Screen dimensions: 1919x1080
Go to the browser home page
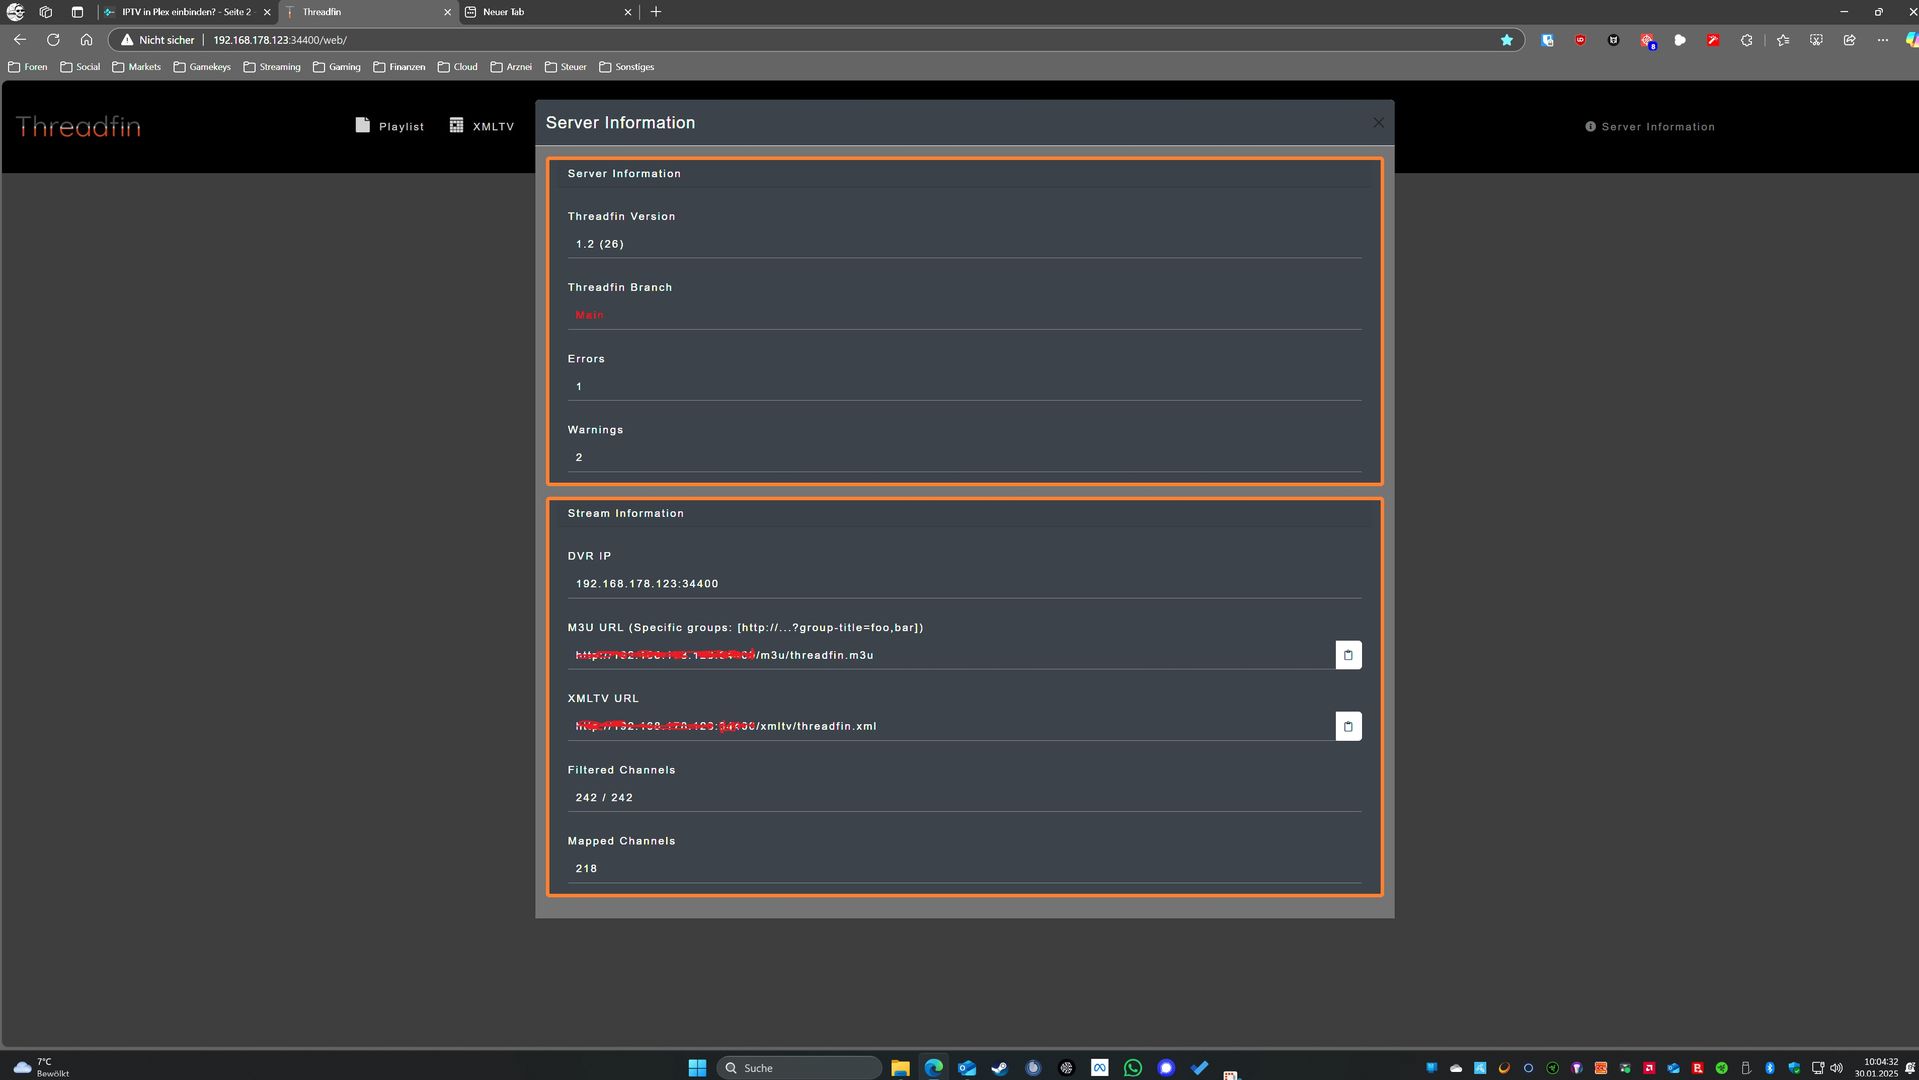pos(86,40)
